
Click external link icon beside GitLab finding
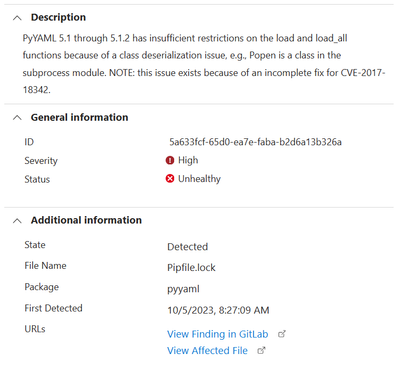[x=282, y=334]
